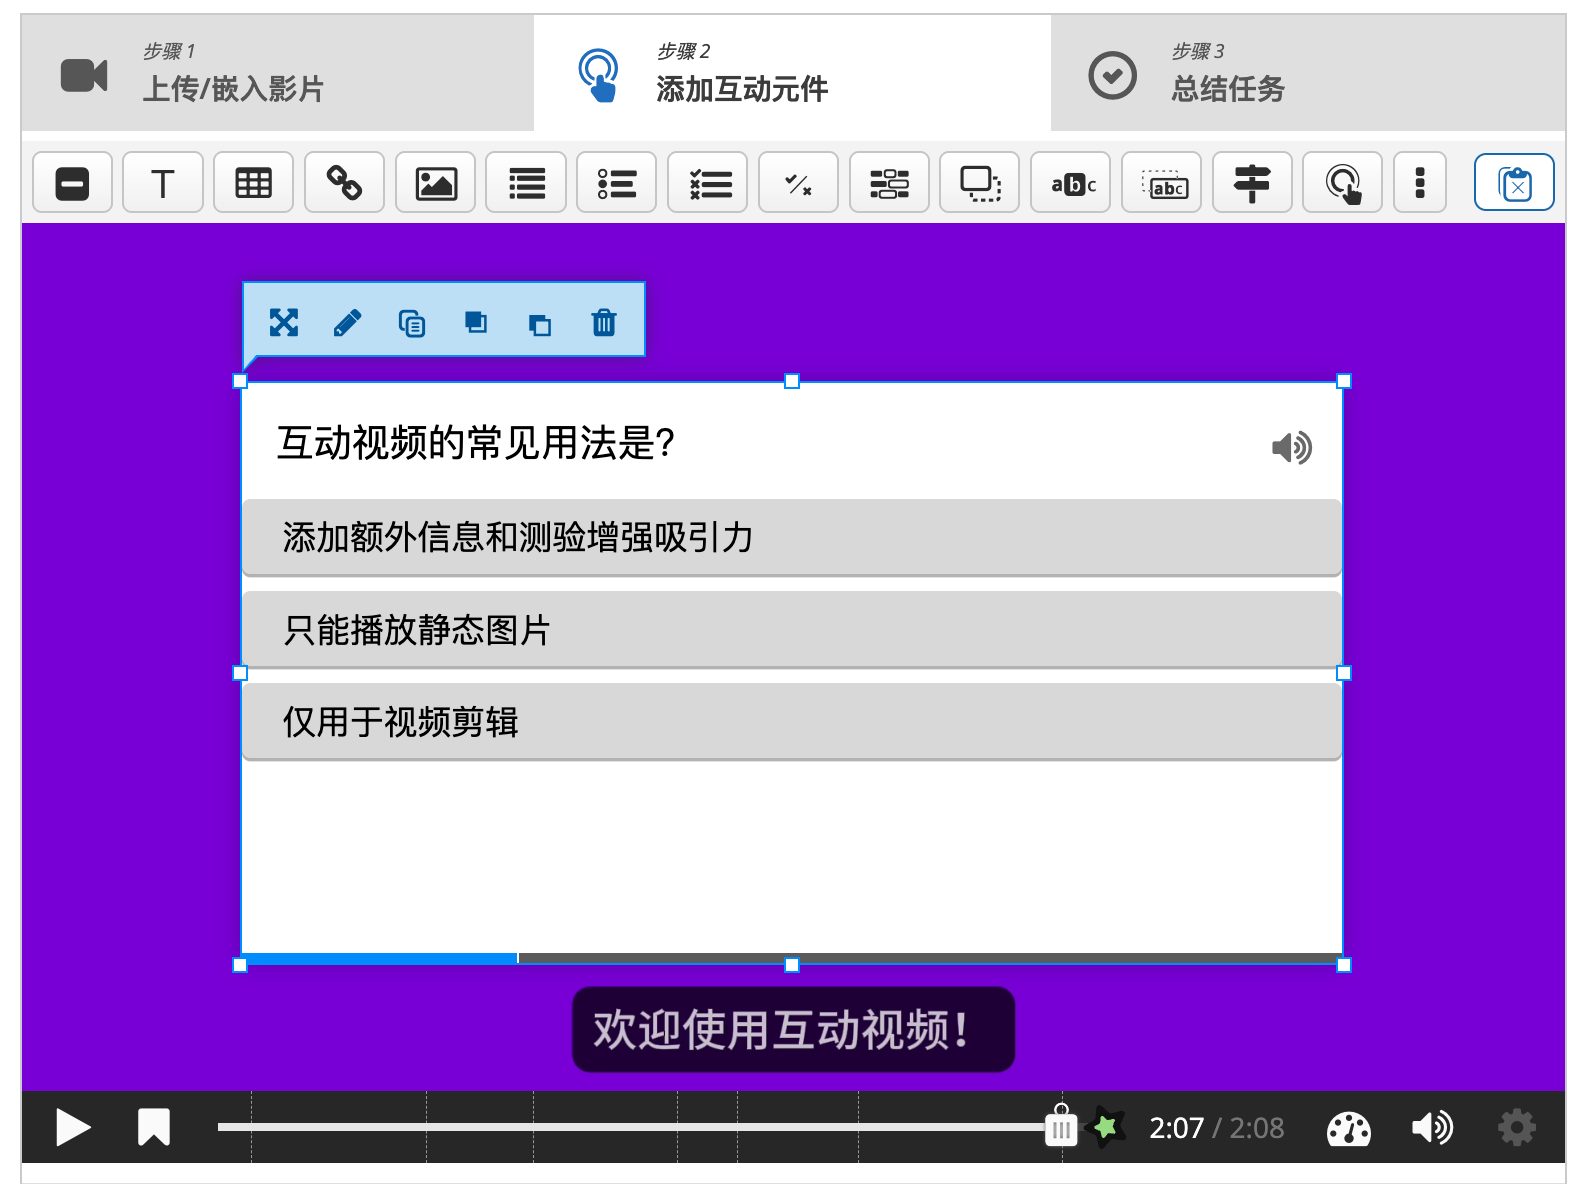Viewport: 1586px width, 1184px height.
Task: Click the fullscreen expand icon on element toolbar
Action: (284, 322)
